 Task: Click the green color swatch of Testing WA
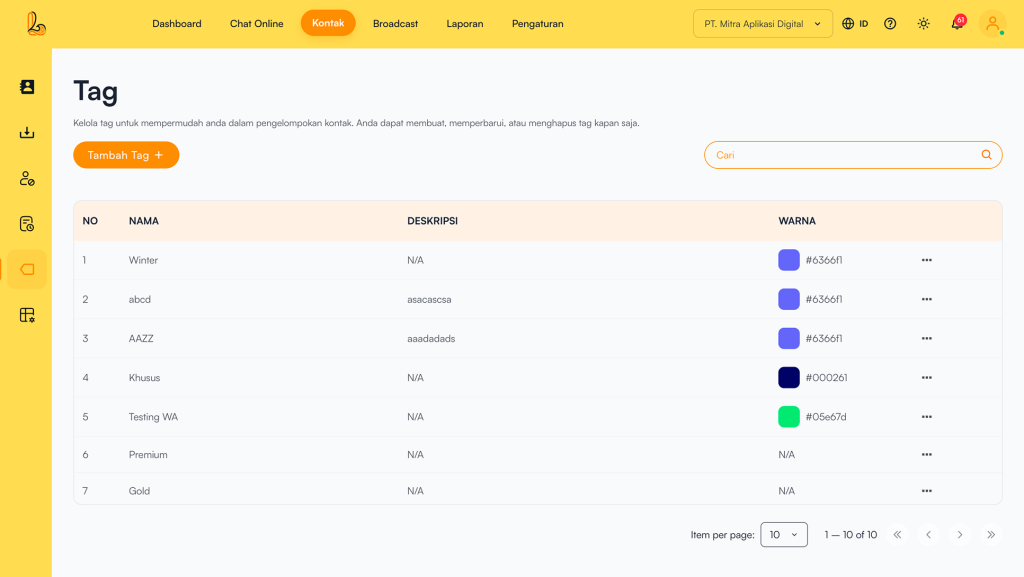coord(789,417)
